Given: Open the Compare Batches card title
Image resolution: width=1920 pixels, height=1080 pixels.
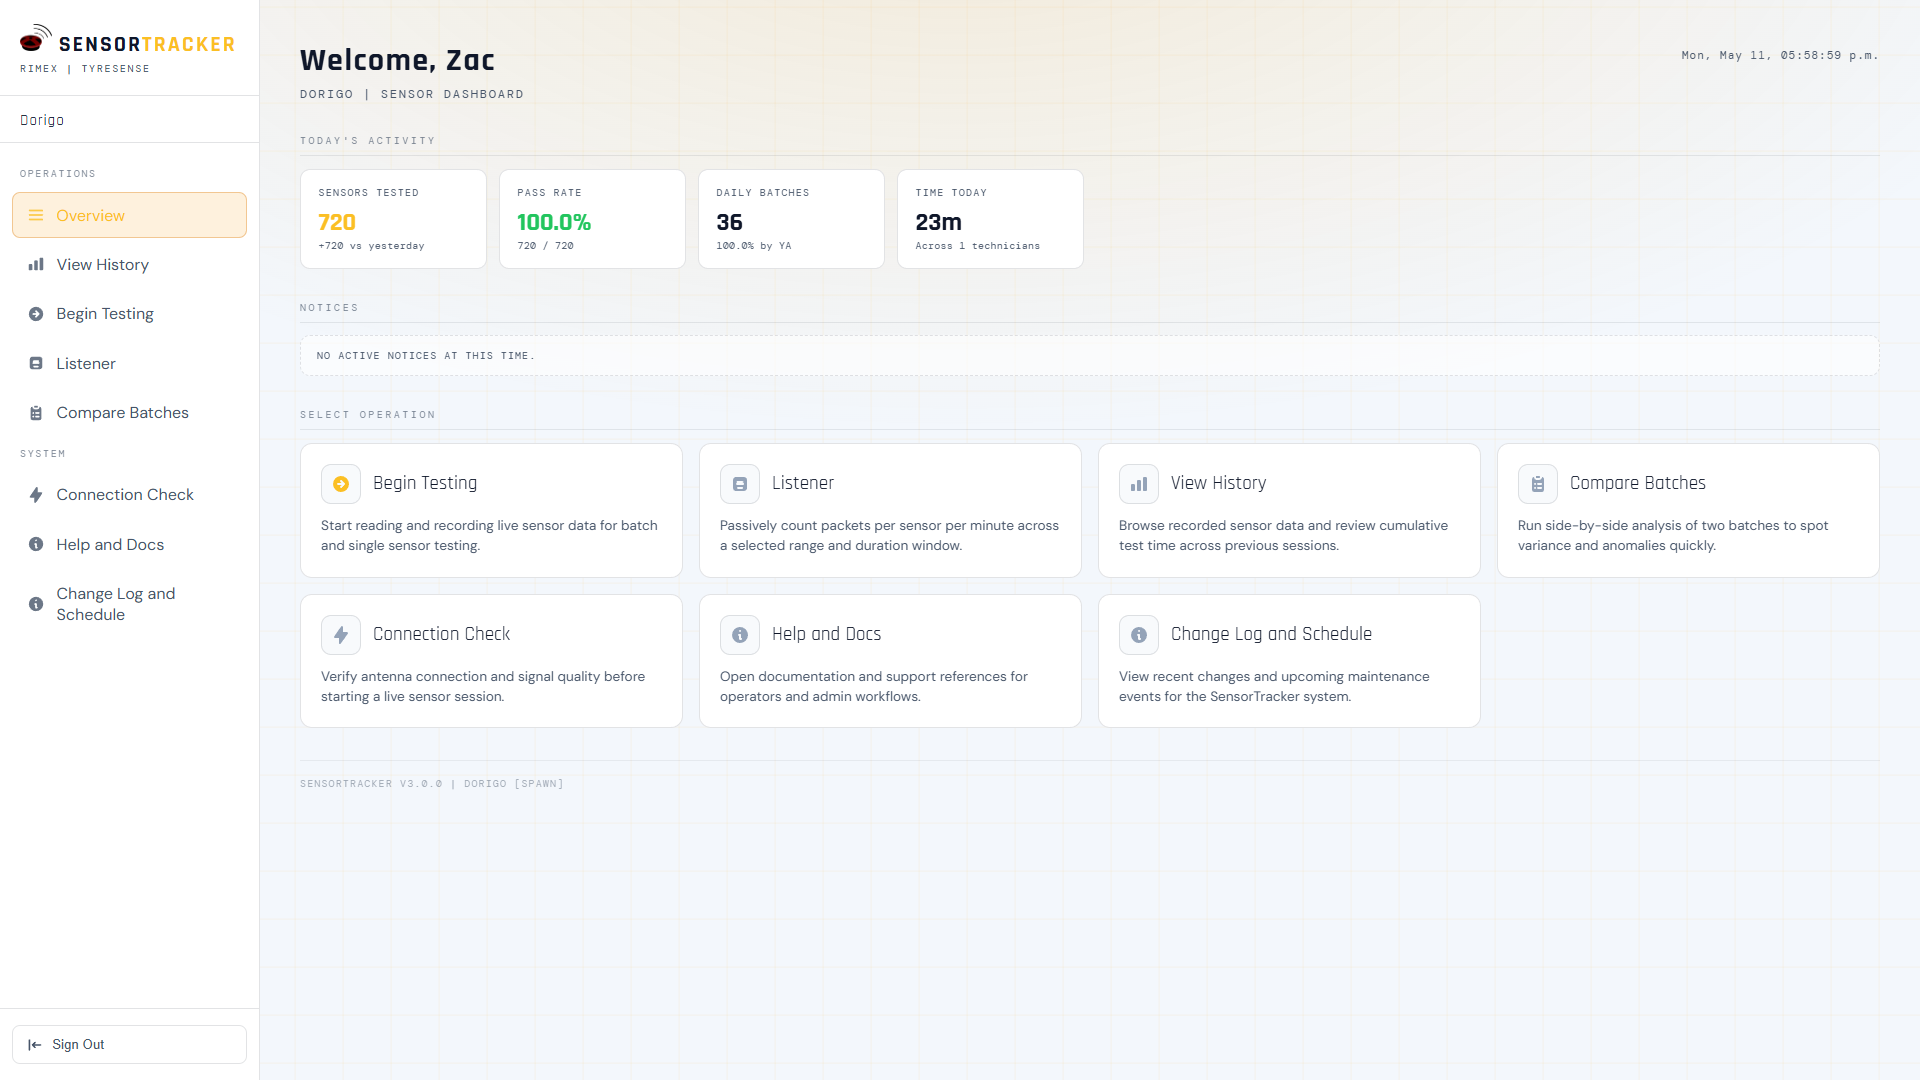Looking at the screenshot, I should pyautogui.click(x=1638, y=483).
